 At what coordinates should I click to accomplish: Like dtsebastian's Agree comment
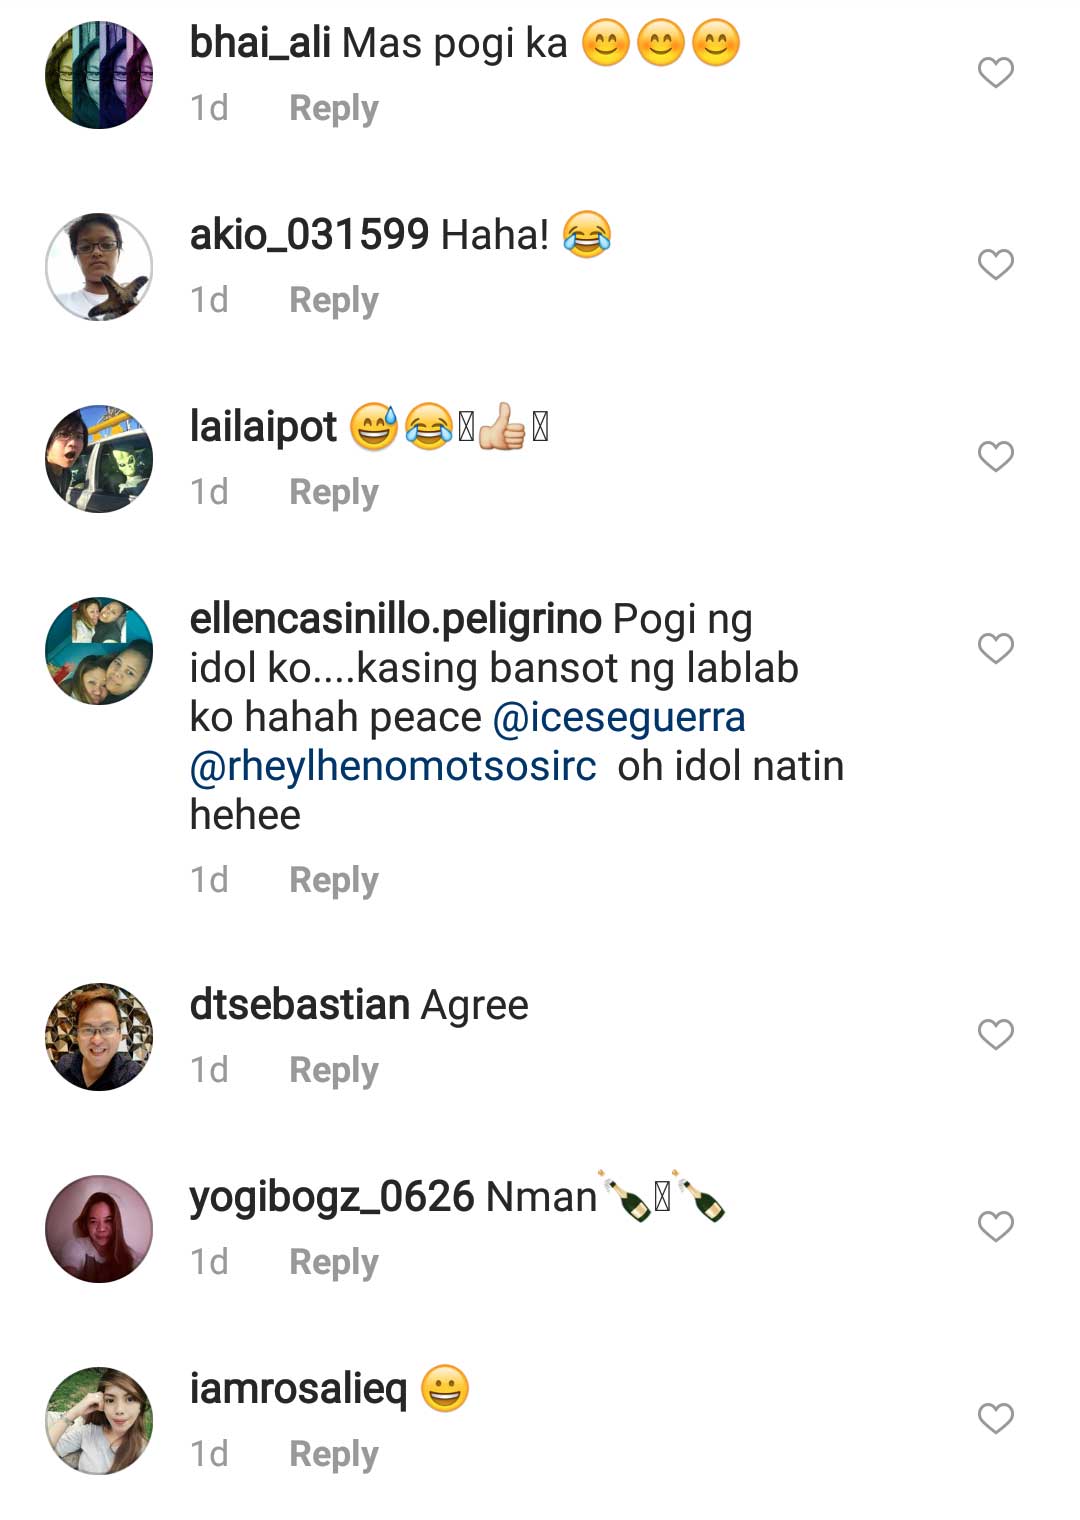click(995, 1035)
